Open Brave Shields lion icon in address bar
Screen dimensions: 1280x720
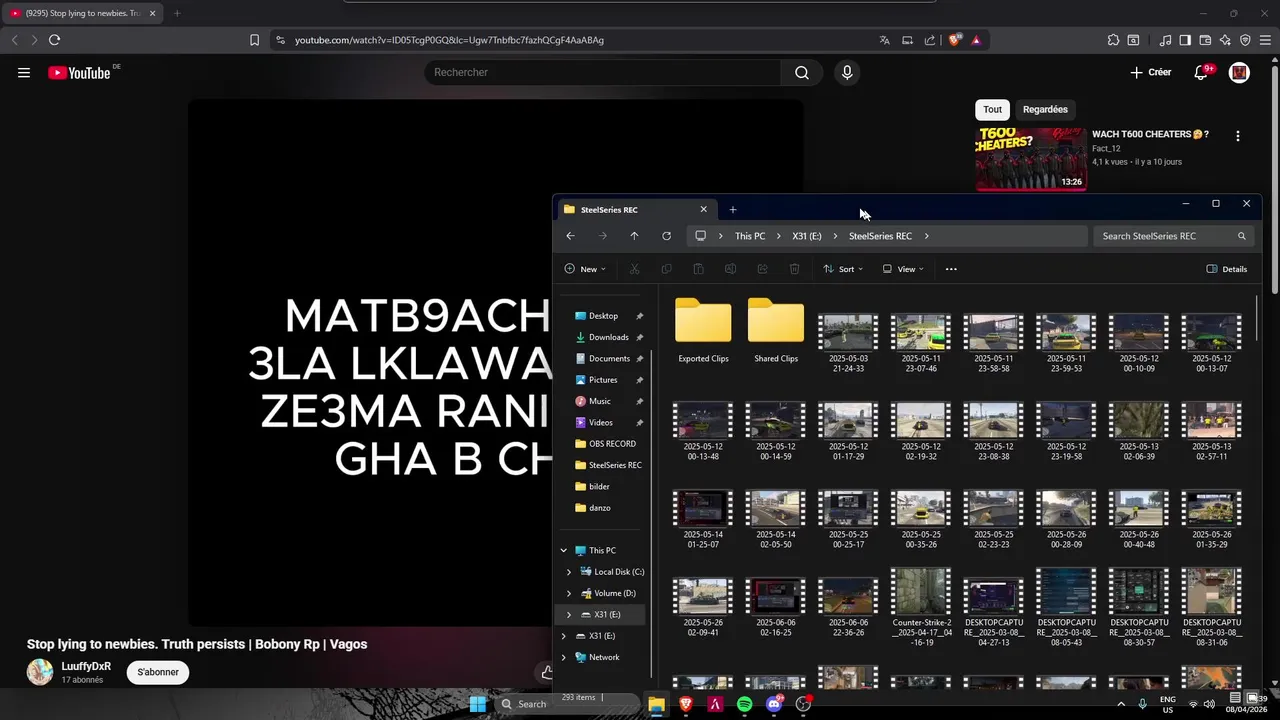click(x=955, y=40)
